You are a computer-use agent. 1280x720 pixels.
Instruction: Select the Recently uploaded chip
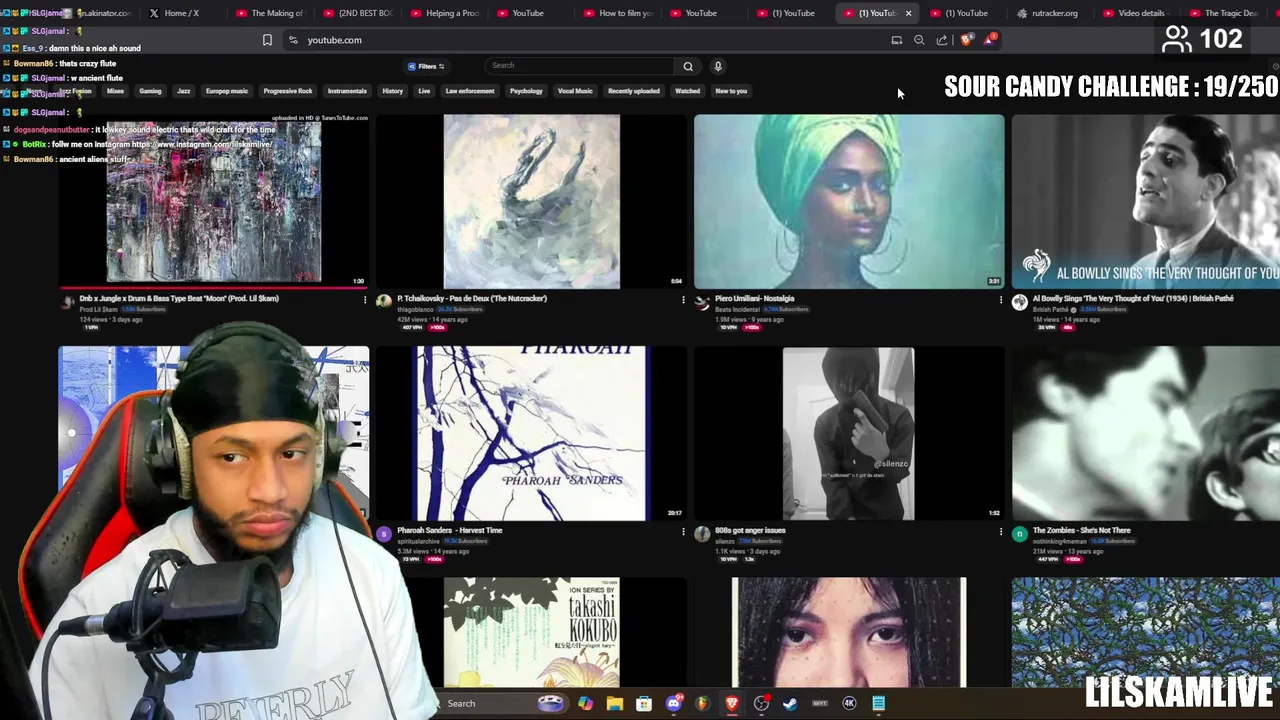pos(634,91)
